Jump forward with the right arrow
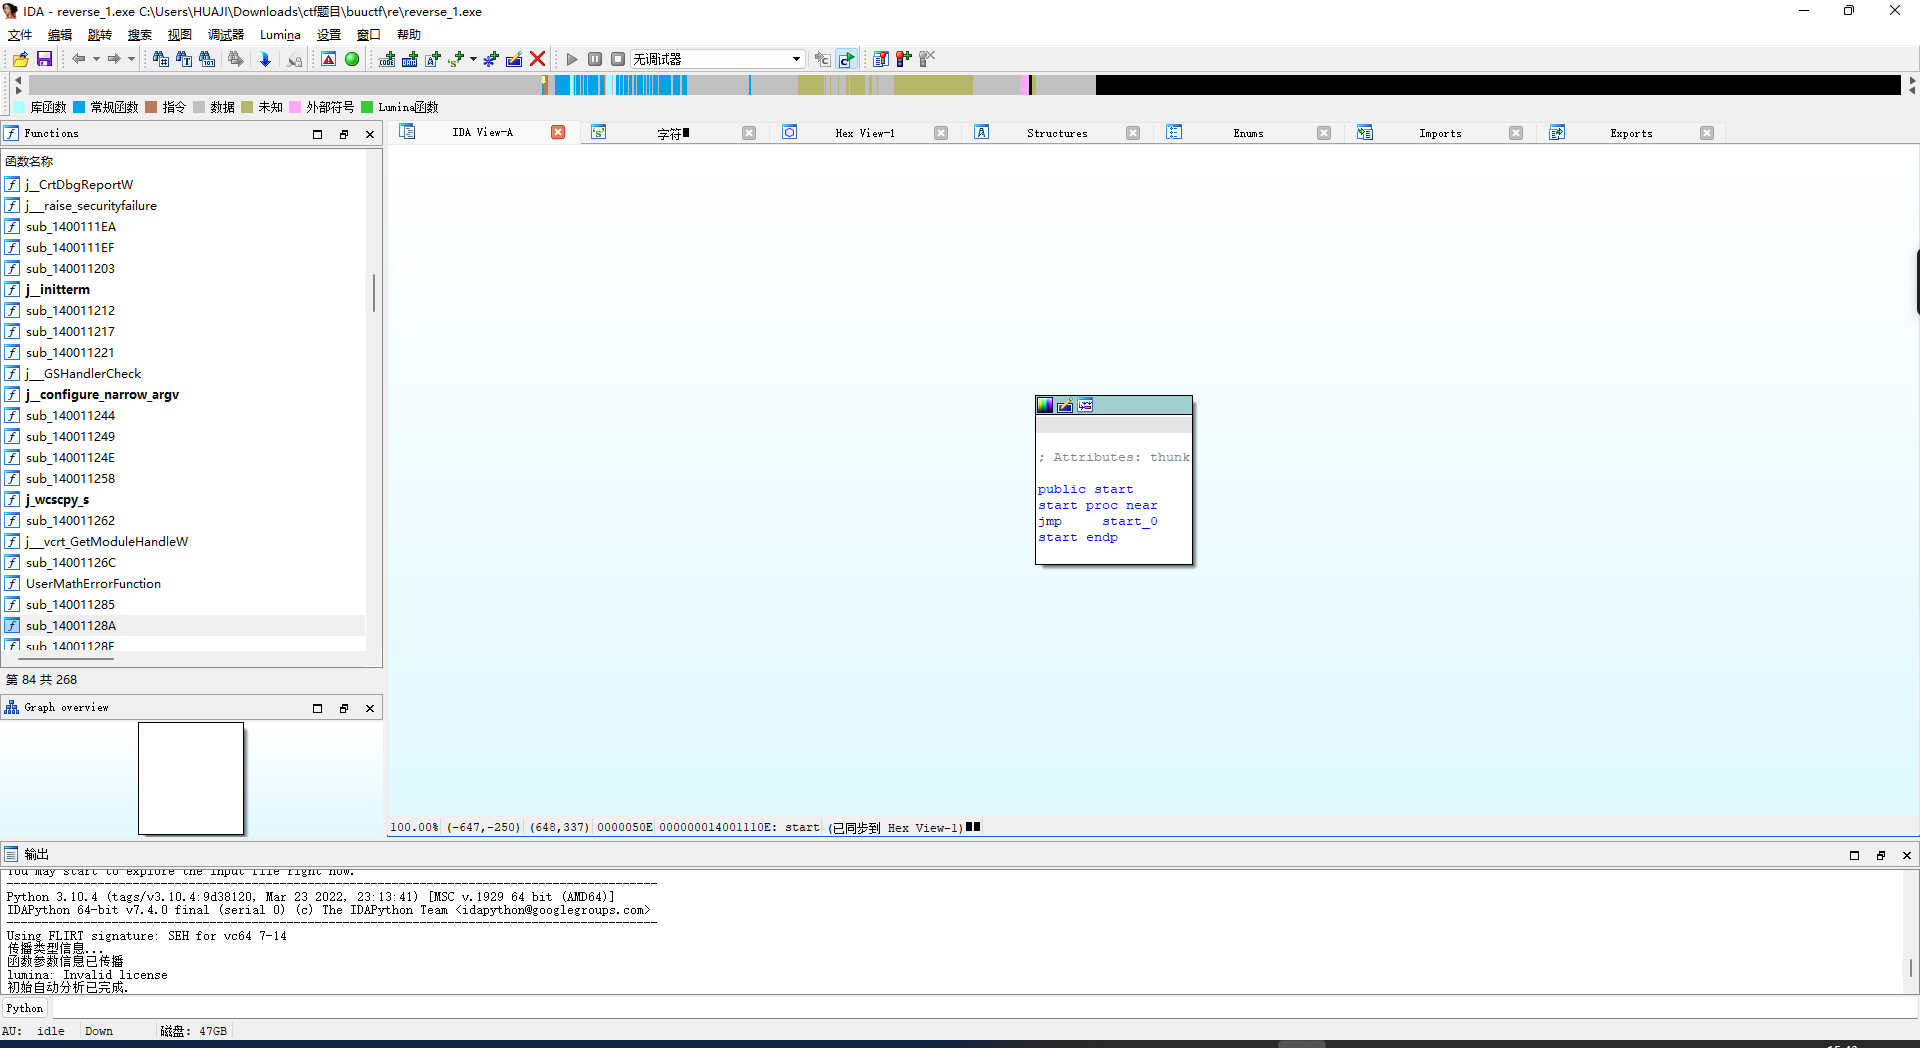This screenshot has height=1048, width=1920. [x=114, y=59]
